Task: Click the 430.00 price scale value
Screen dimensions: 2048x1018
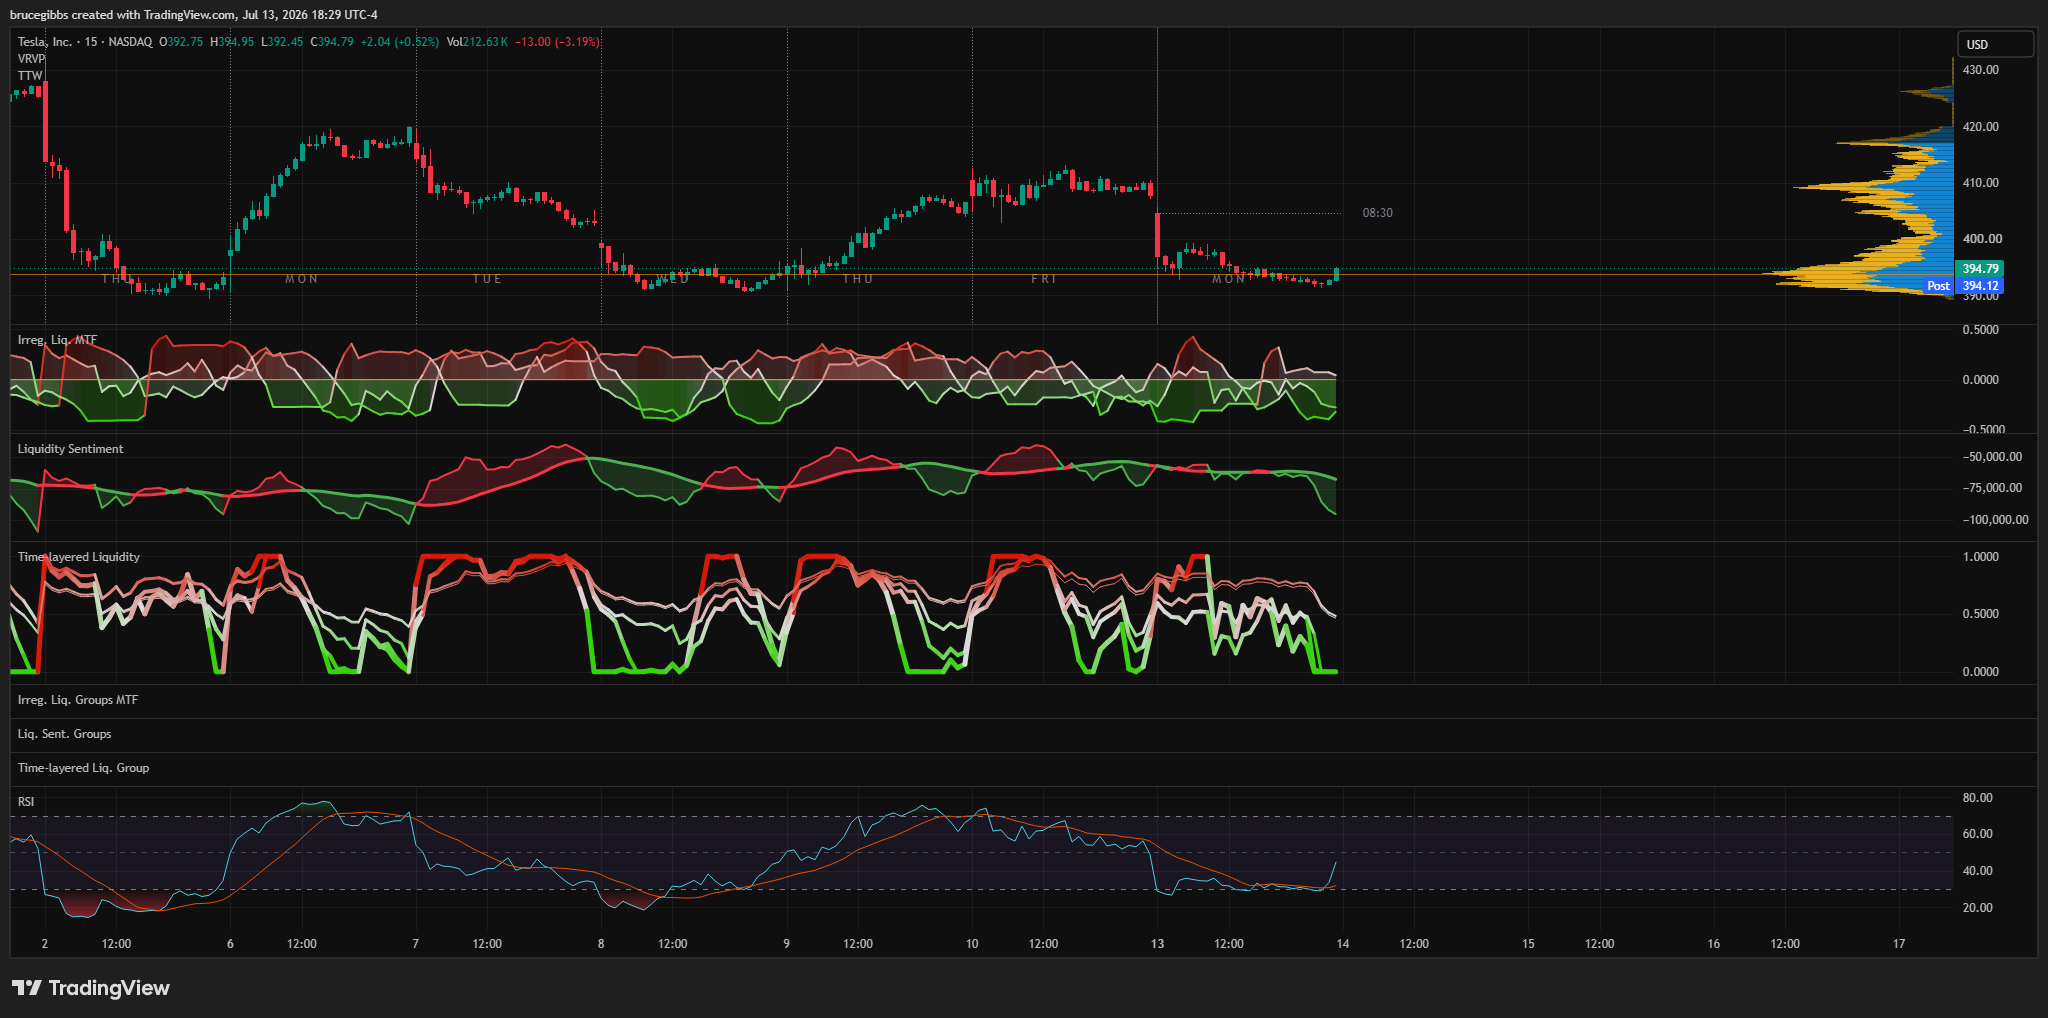Action: (1980, 70)
